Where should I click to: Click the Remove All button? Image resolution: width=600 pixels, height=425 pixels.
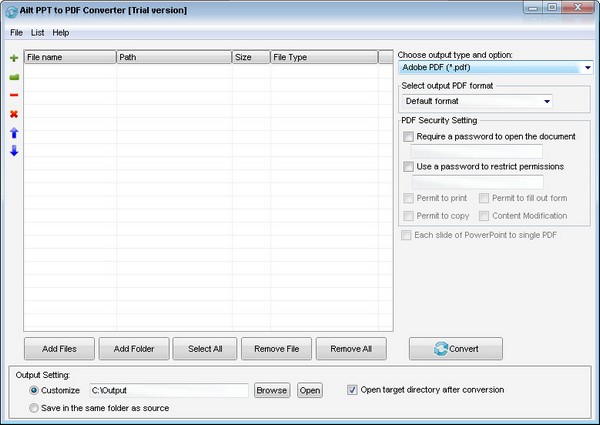(351, 349)
